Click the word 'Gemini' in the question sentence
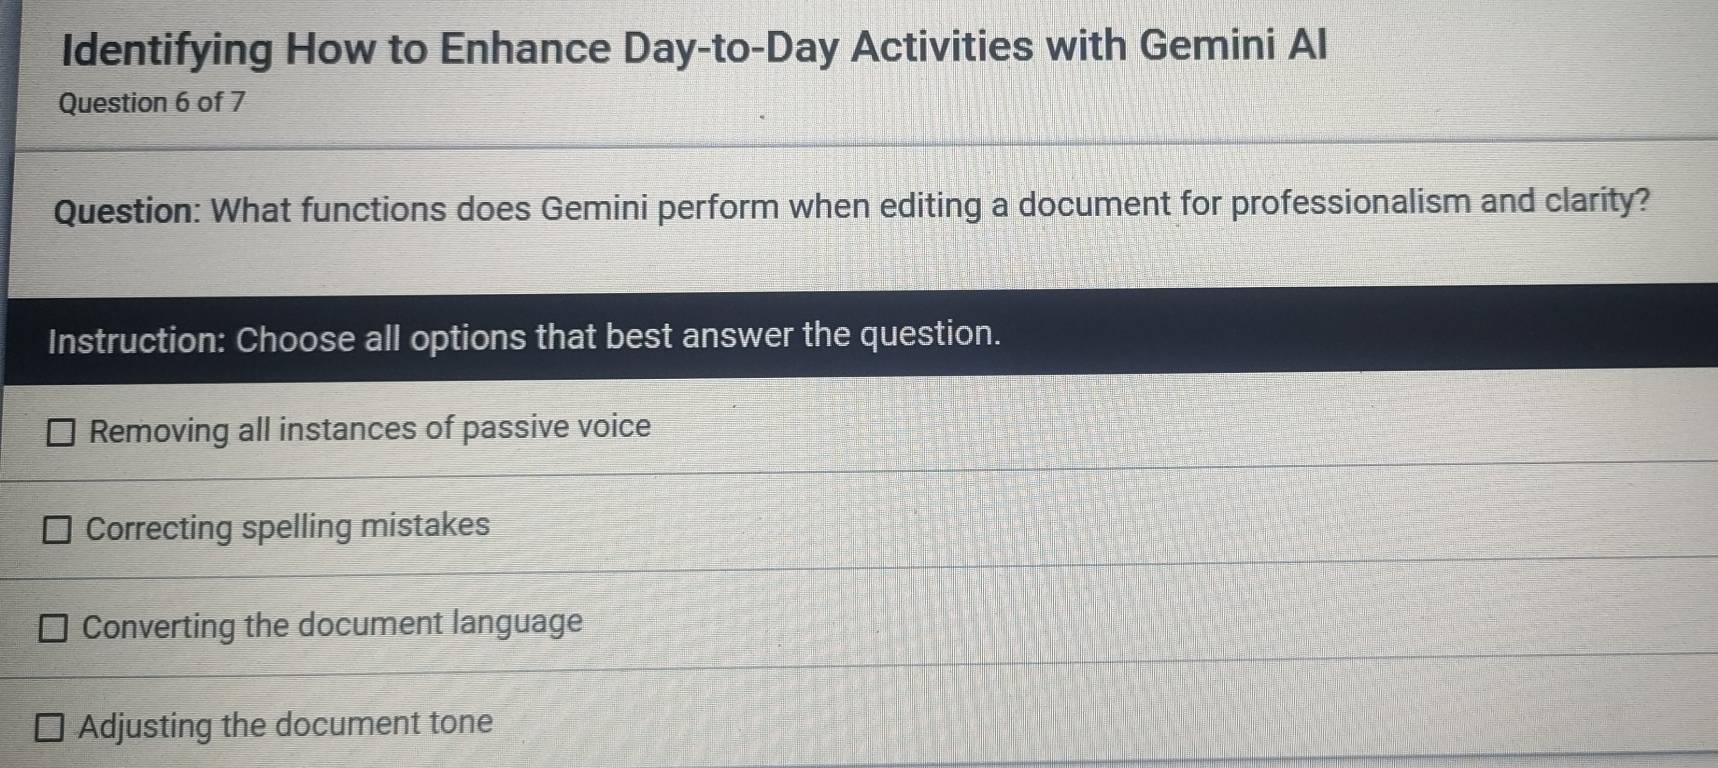This screenshot has height=768, width=1718. tap(596, 208)
